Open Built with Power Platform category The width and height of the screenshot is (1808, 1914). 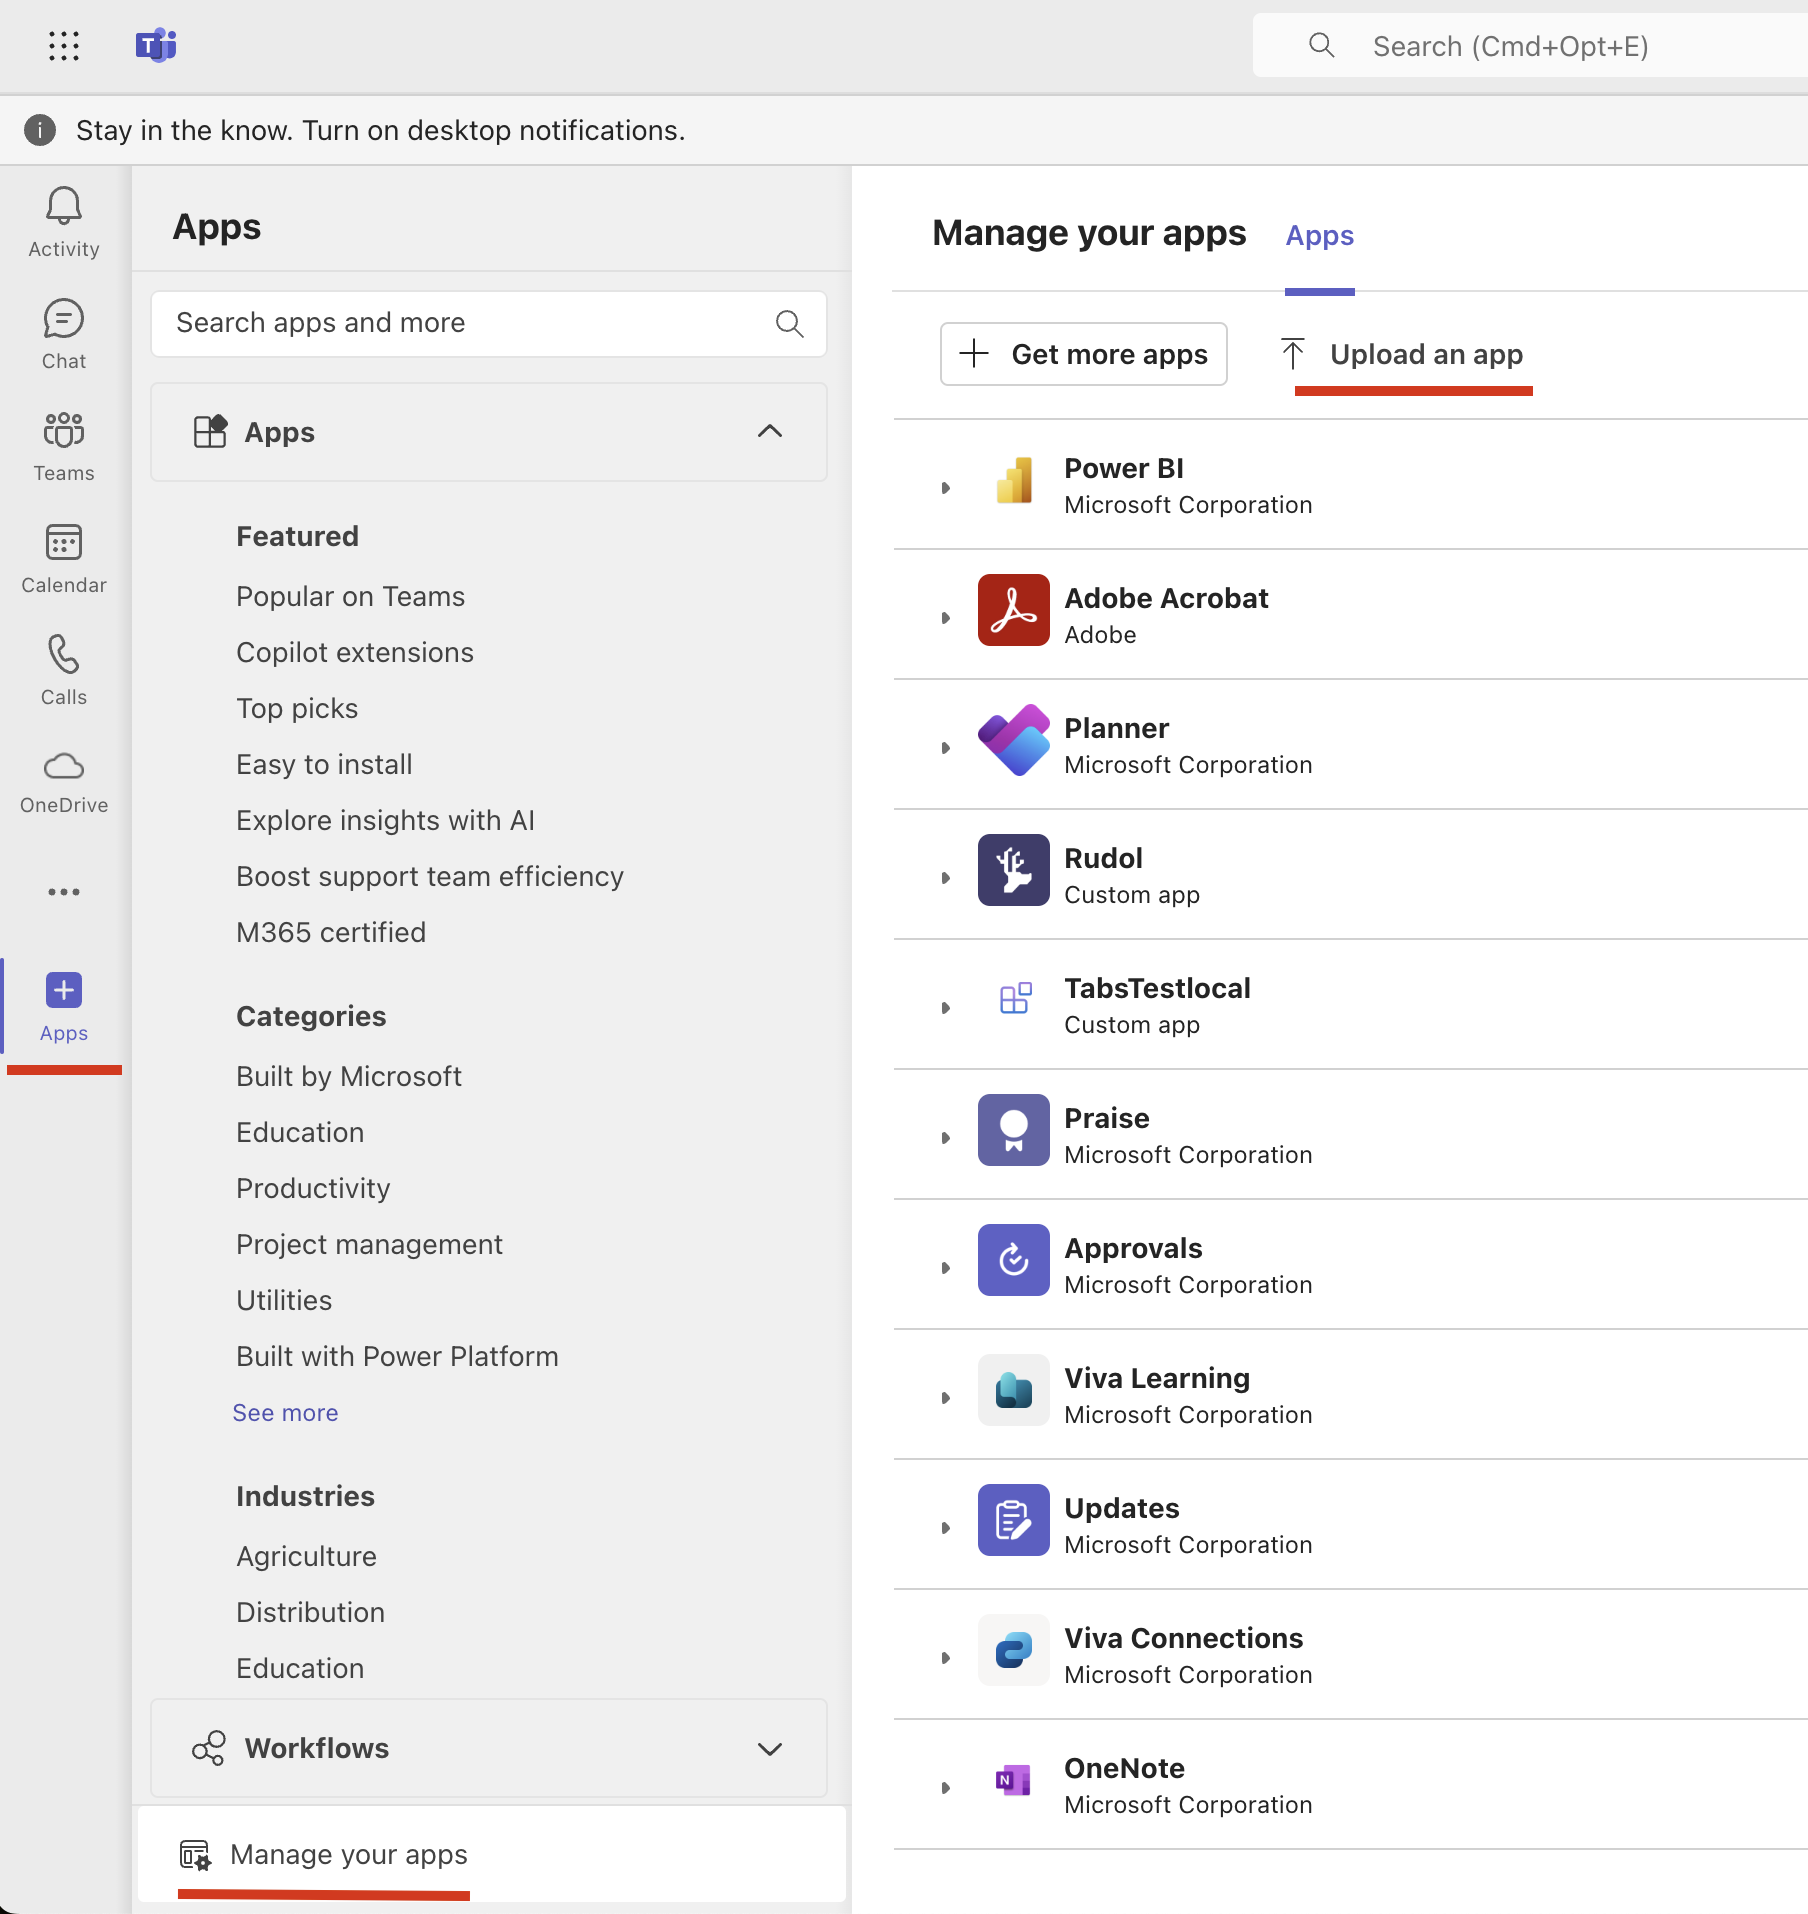point(397,1357)
